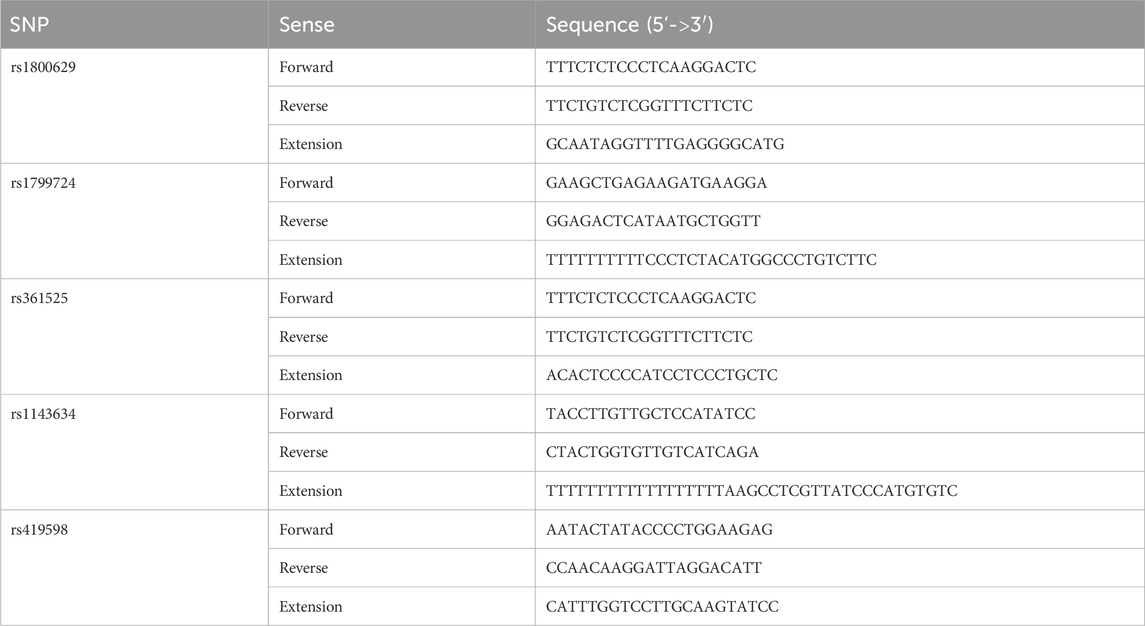The image size is (1145, 626).
Task: Click sequence GGAGACTCATAATGCTGGTT
Action: 653,221
